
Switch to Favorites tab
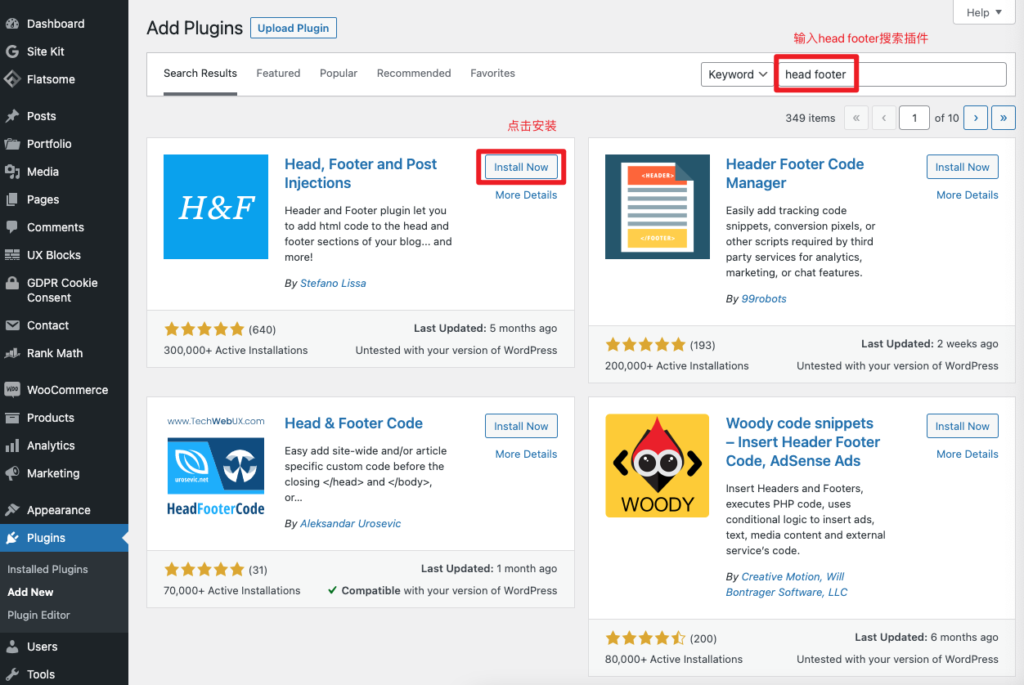(492, 73)
